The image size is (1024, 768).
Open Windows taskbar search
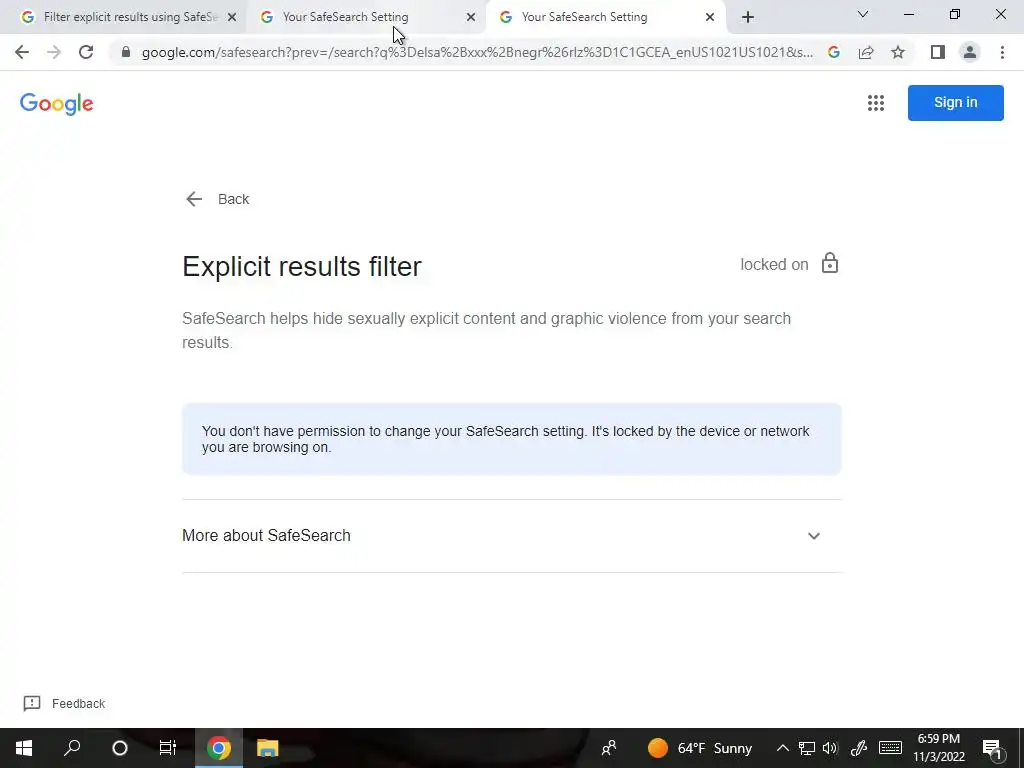tap(72, 748)
